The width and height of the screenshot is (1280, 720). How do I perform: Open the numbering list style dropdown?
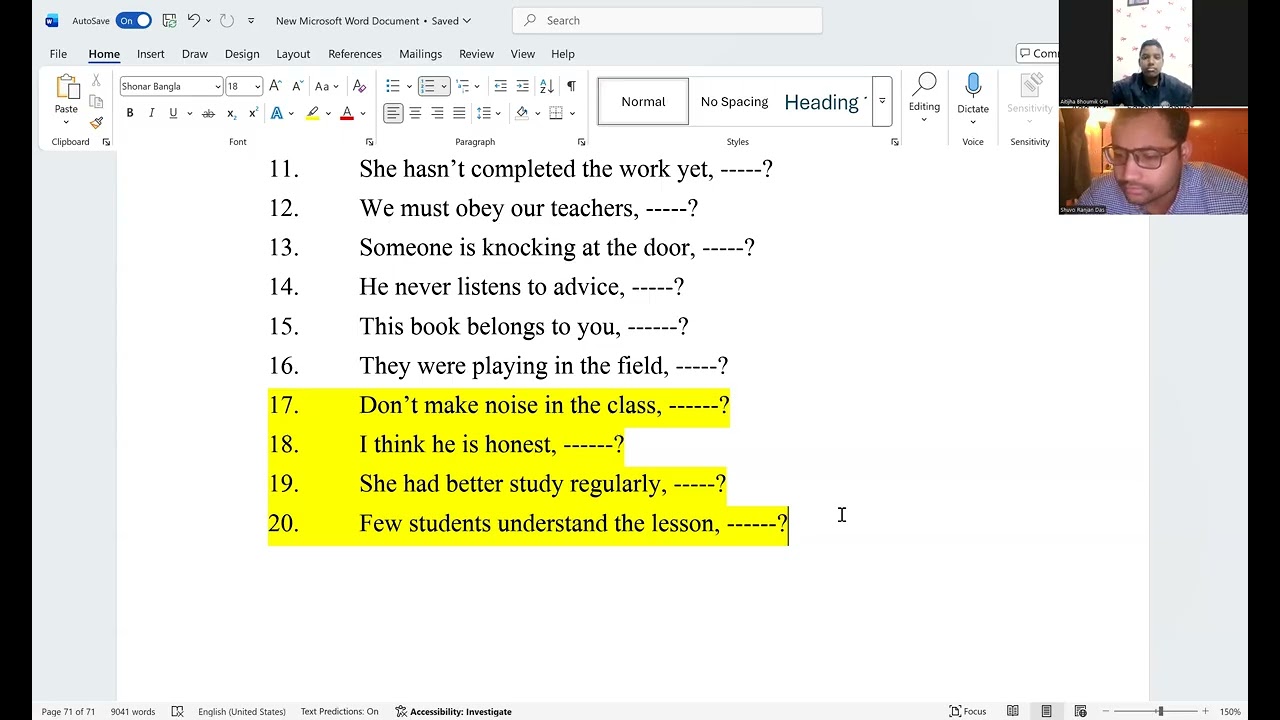coord(444,86)
